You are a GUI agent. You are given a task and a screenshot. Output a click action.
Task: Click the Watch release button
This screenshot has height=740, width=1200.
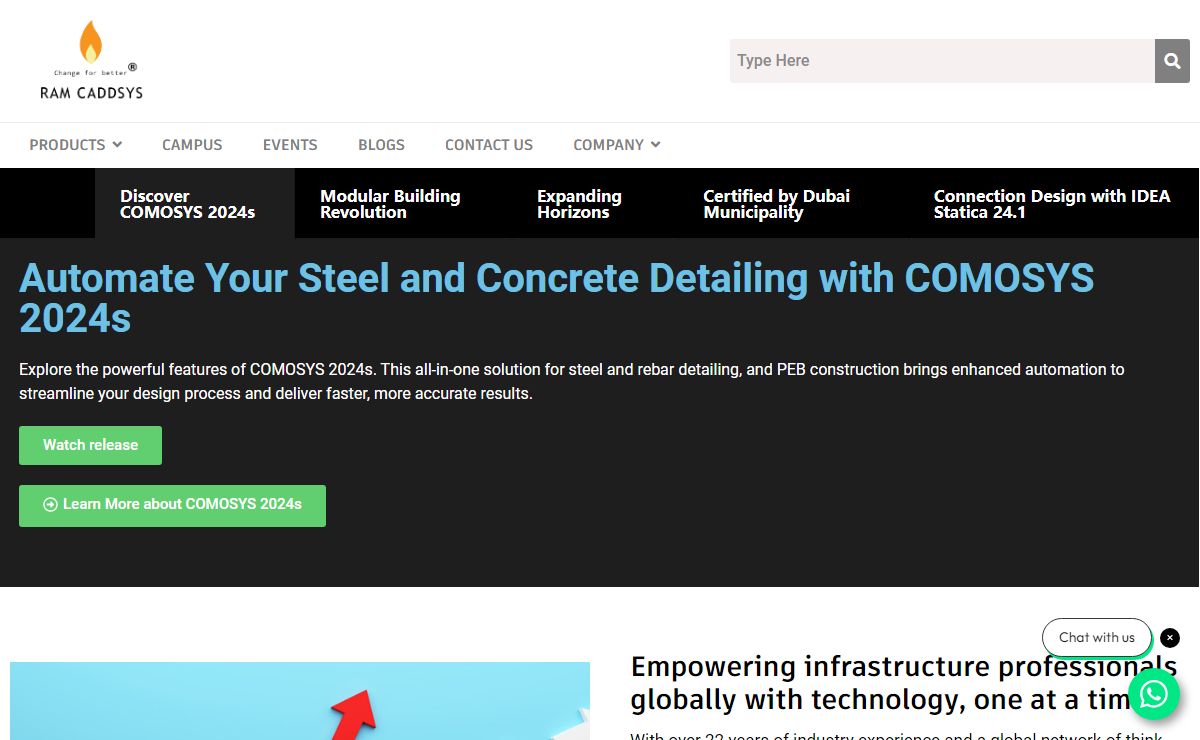(x=90, y=445)
